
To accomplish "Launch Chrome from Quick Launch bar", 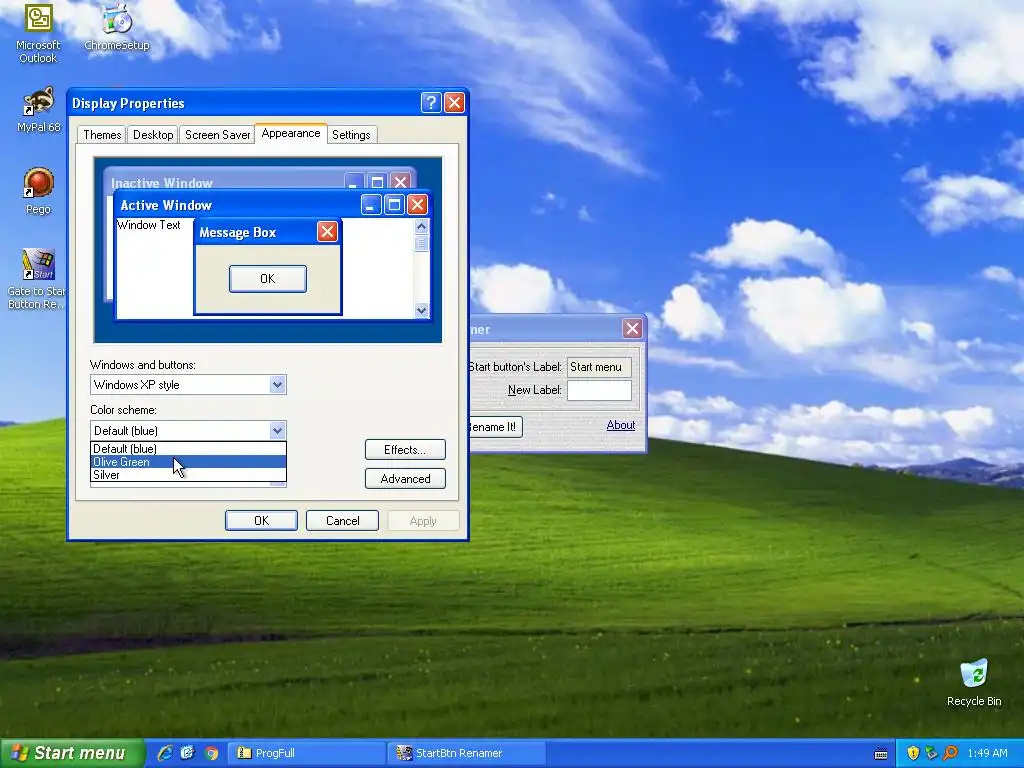I will (211, 753).
